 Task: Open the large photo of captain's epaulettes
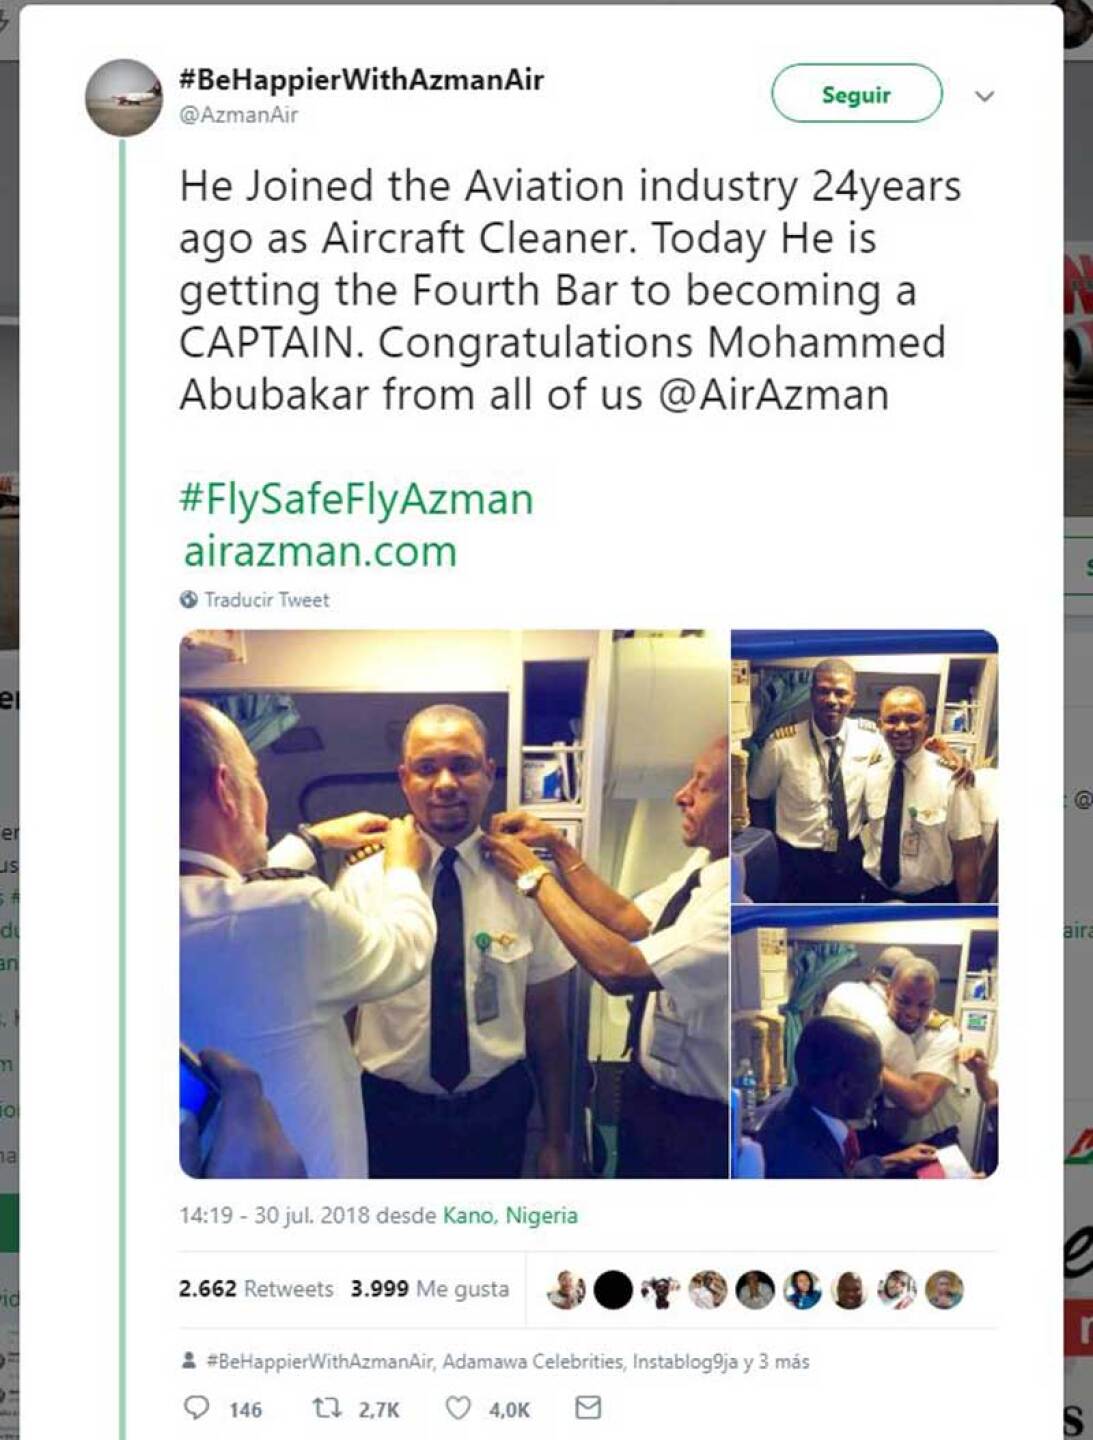(454, 903)
